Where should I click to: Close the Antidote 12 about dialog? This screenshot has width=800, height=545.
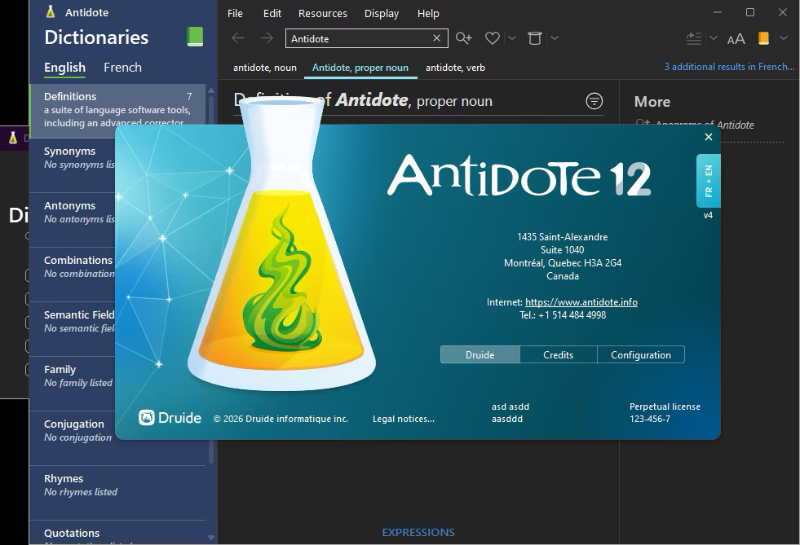point(708,137)
